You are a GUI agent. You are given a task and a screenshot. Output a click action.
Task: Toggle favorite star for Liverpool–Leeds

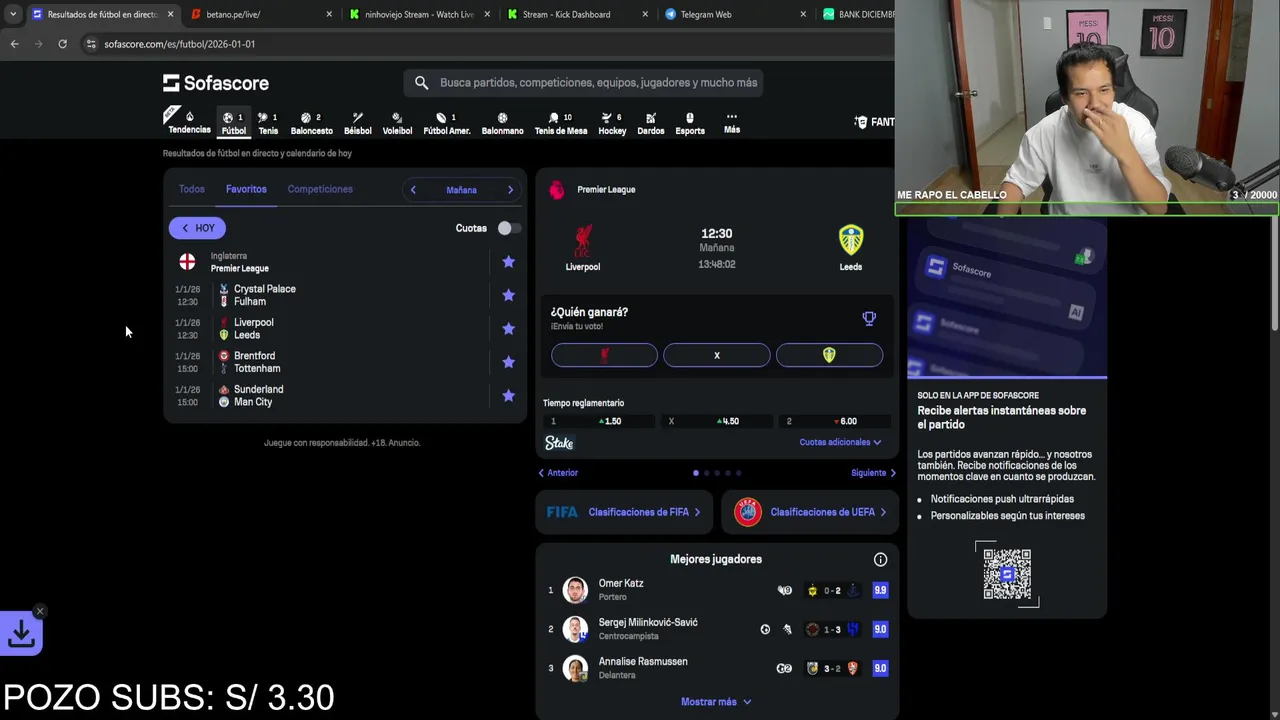point(508,329)
